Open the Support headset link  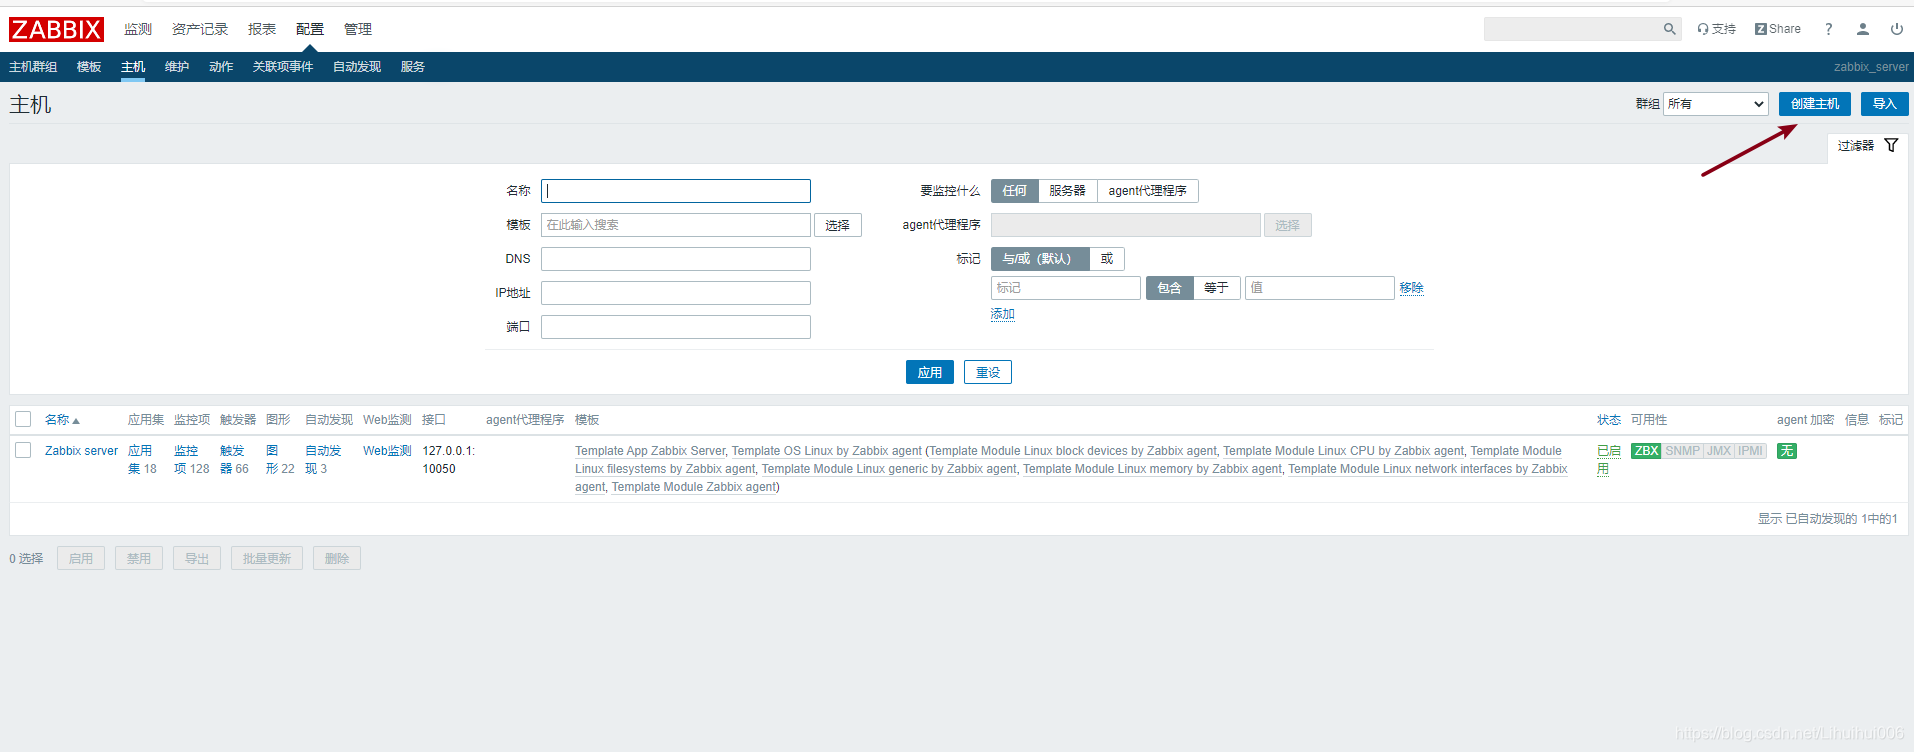coord(1716,29)
